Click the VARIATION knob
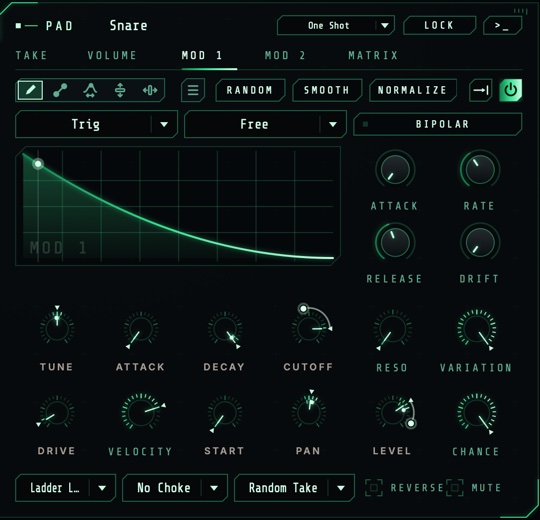 (x=477, y=329)
